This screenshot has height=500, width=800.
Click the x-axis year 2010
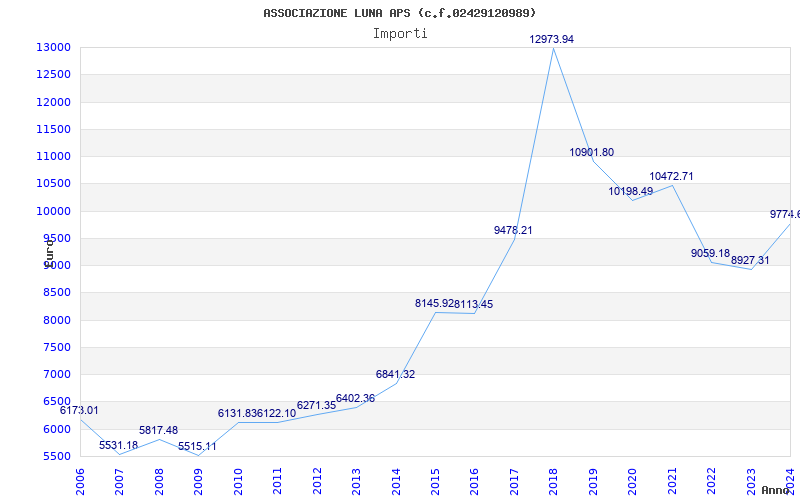tap(238, 482)
